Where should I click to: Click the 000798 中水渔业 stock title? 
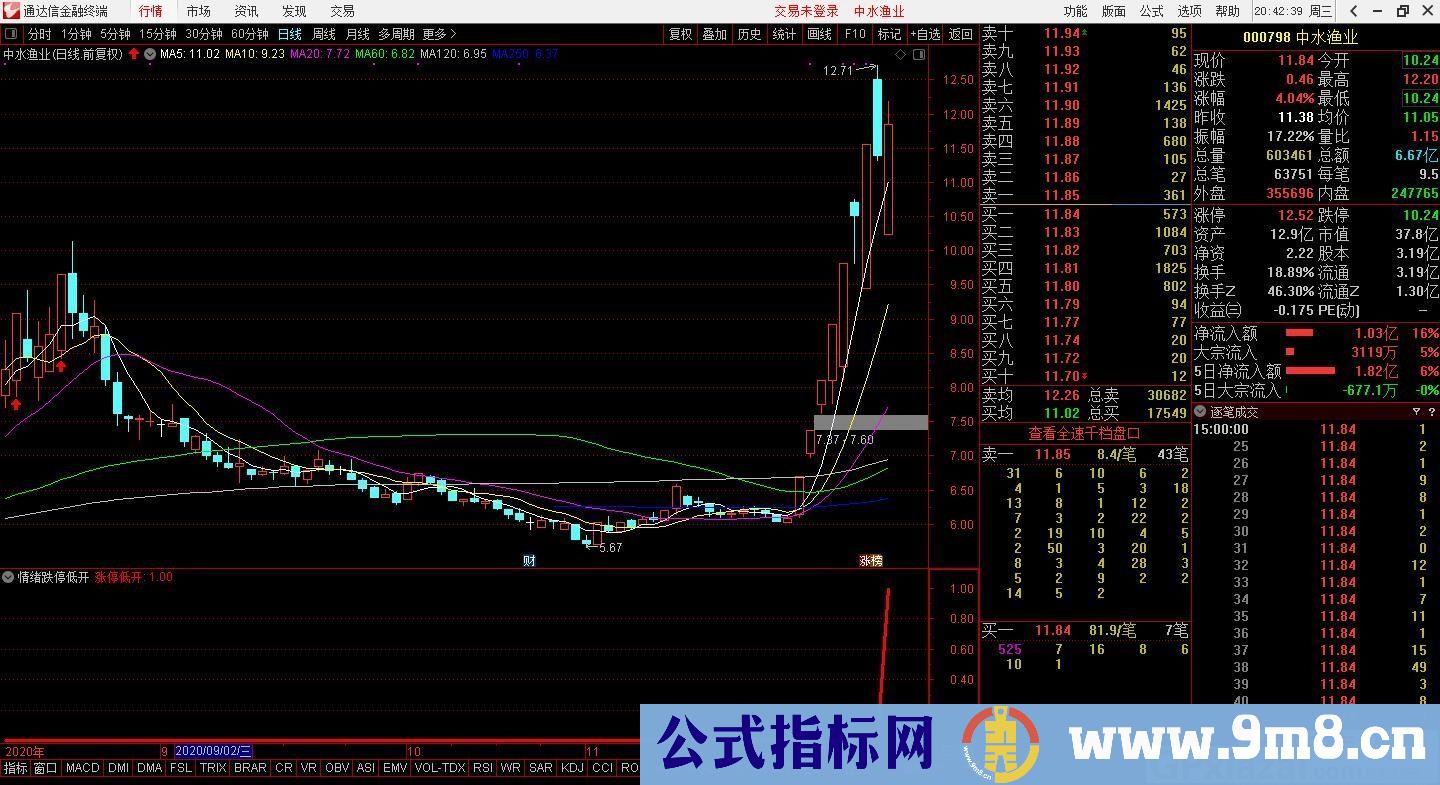point(1300,37)
